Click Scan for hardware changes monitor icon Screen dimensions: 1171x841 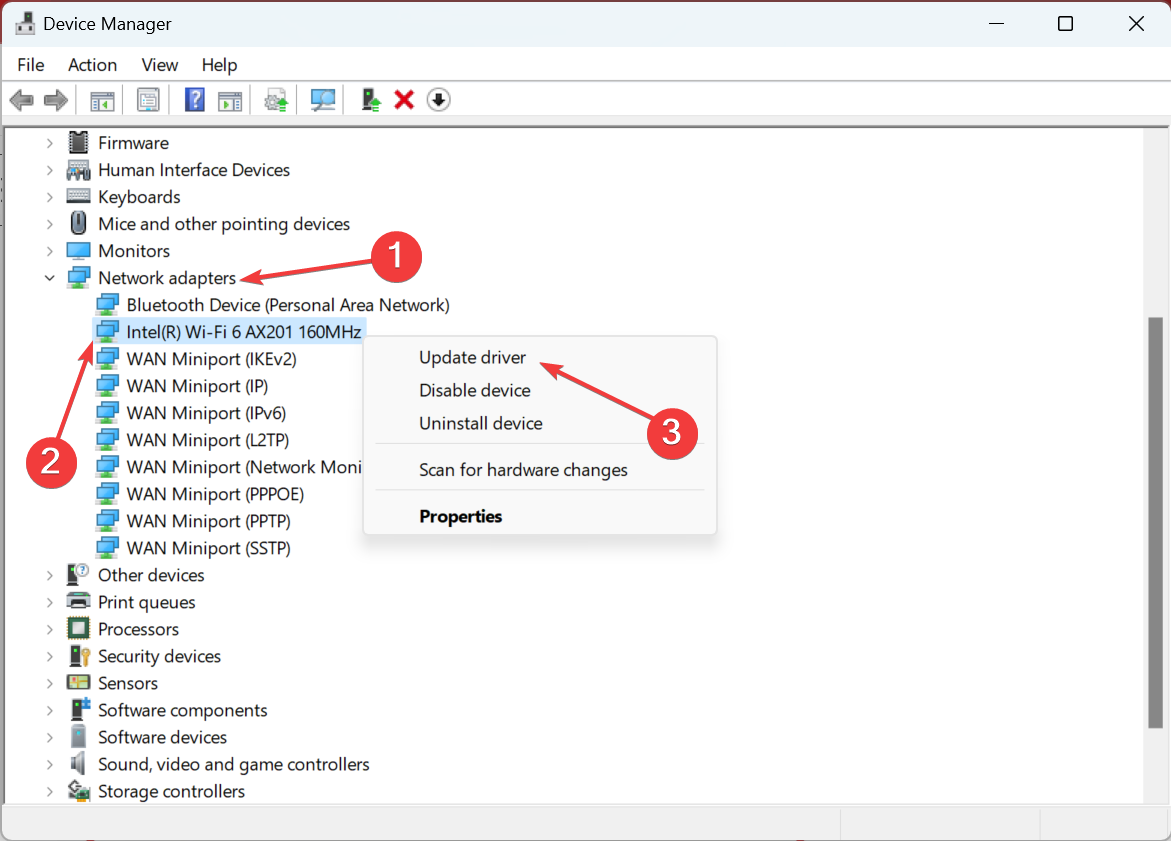pos(323,99)
